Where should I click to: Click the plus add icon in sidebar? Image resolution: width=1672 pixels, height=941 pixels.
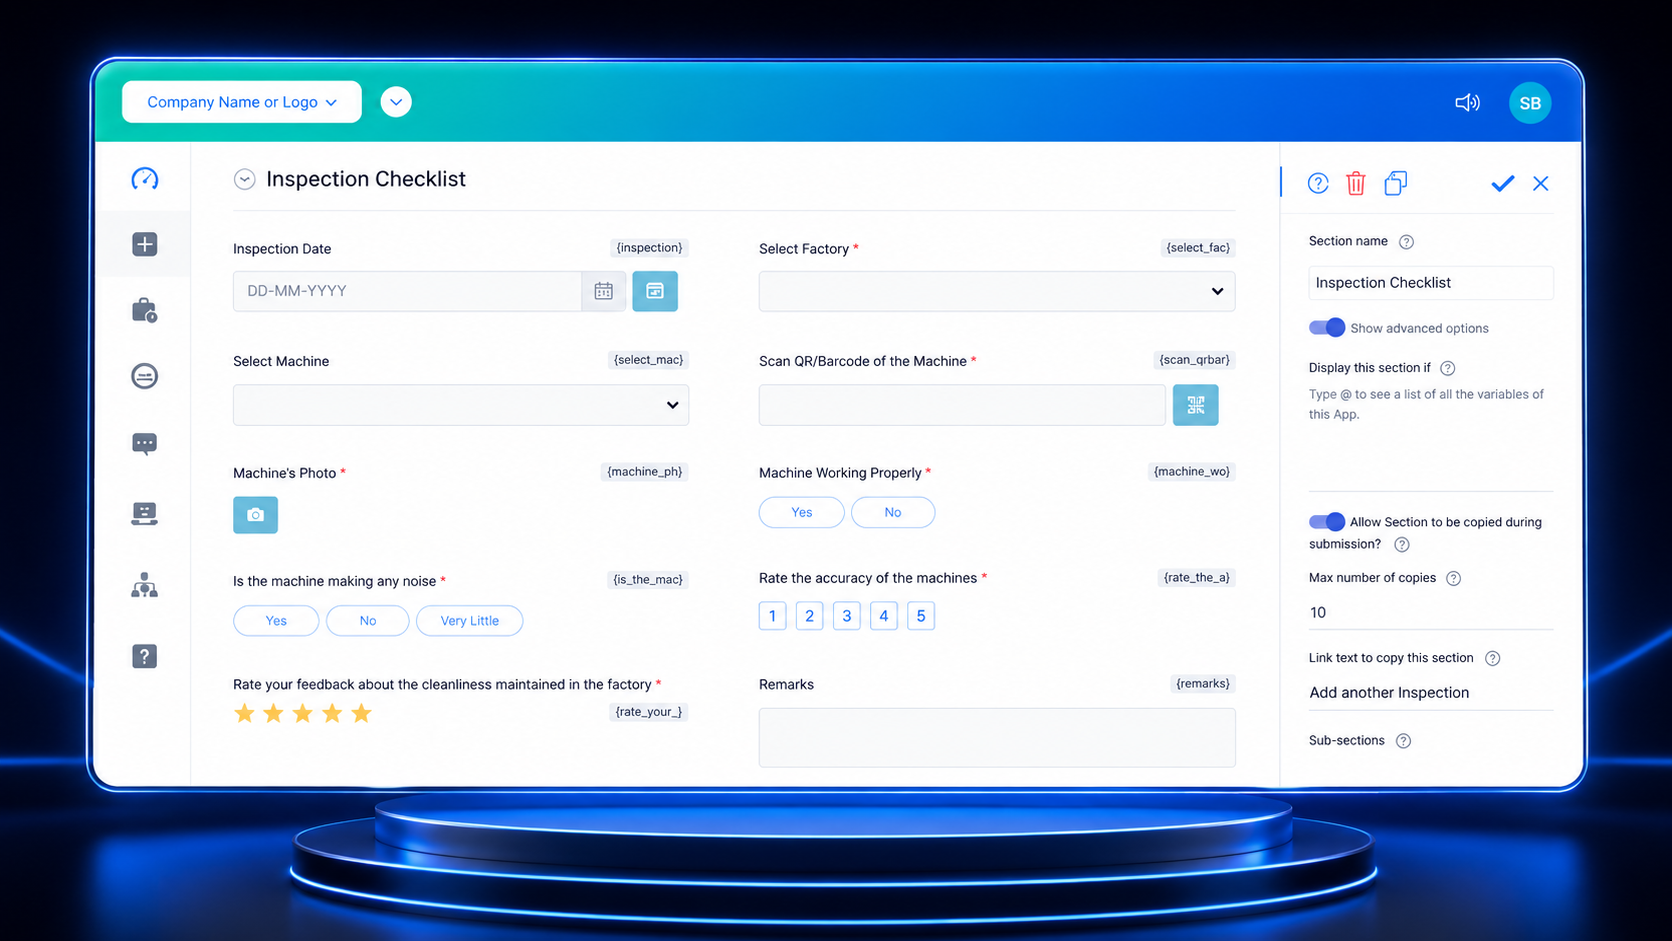[144, 244]
